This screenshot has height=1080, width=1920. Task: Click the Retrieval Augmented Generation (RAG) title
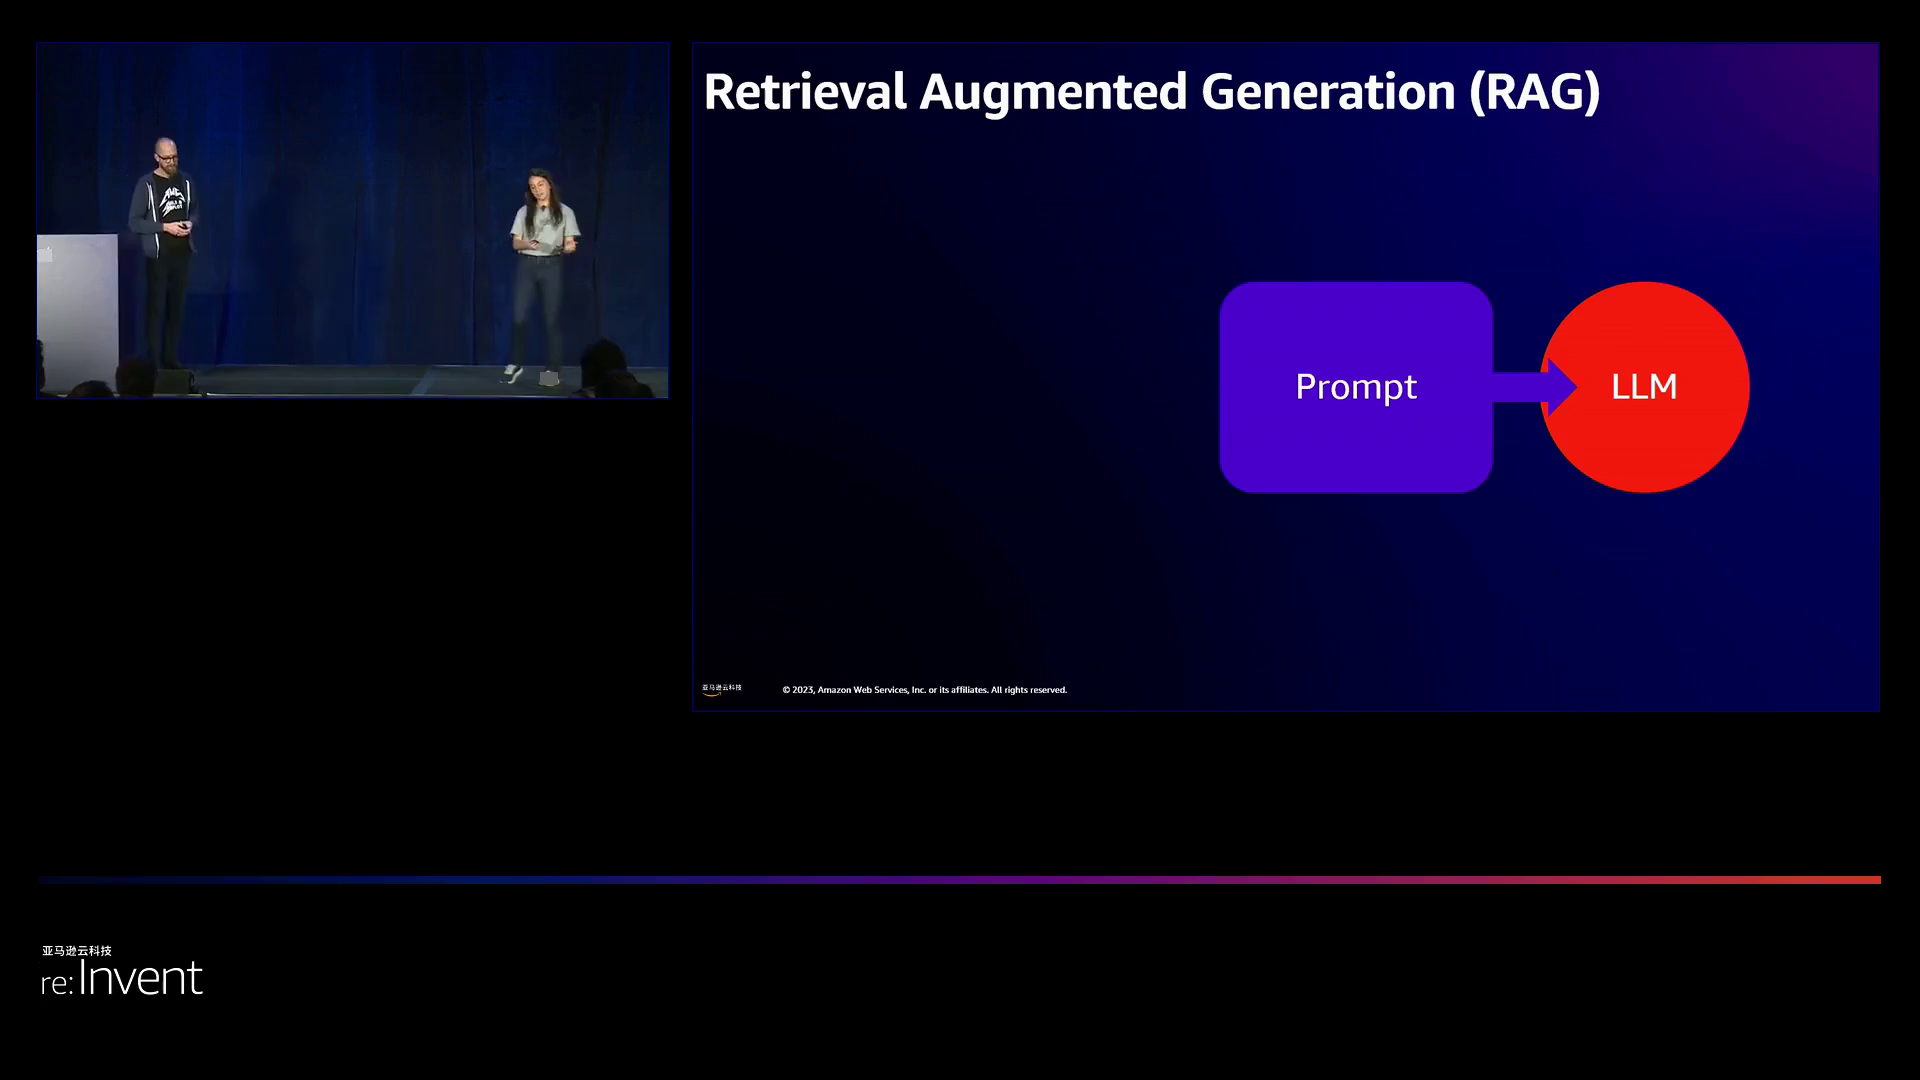(1151, 91)
